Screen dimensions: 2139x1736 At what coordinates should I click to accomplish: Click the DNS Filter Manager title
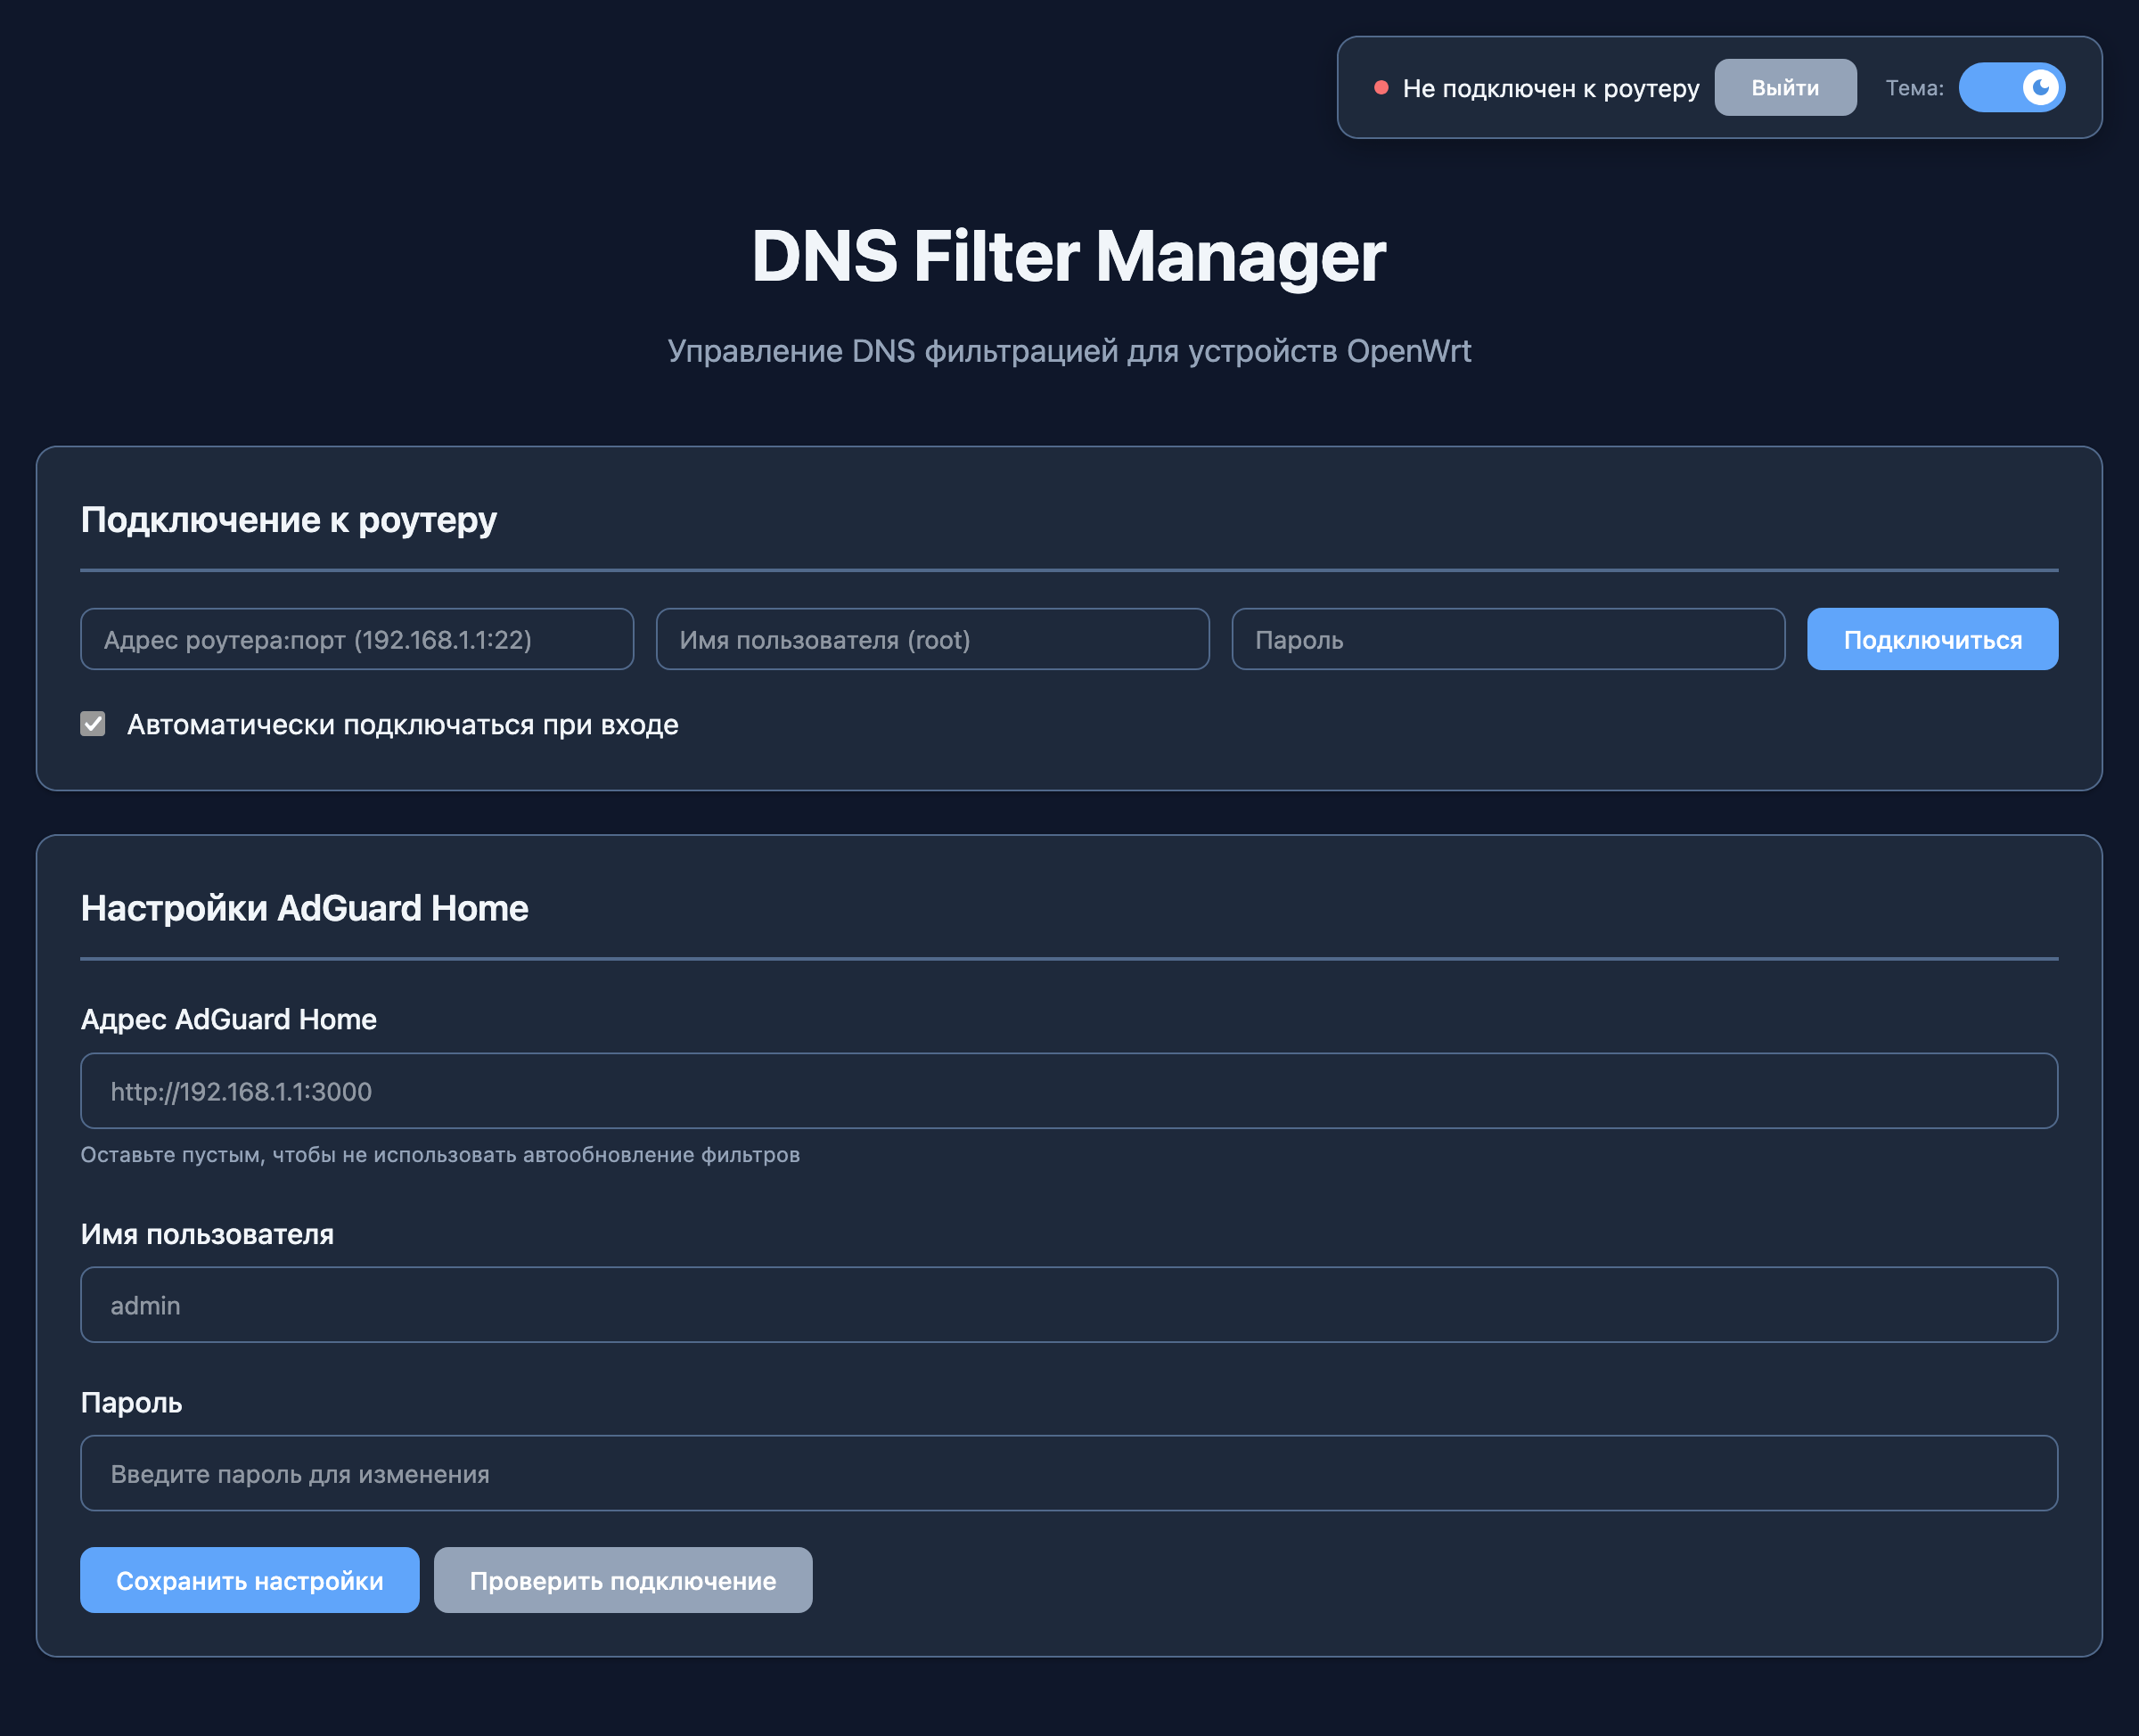point(1068,256)
